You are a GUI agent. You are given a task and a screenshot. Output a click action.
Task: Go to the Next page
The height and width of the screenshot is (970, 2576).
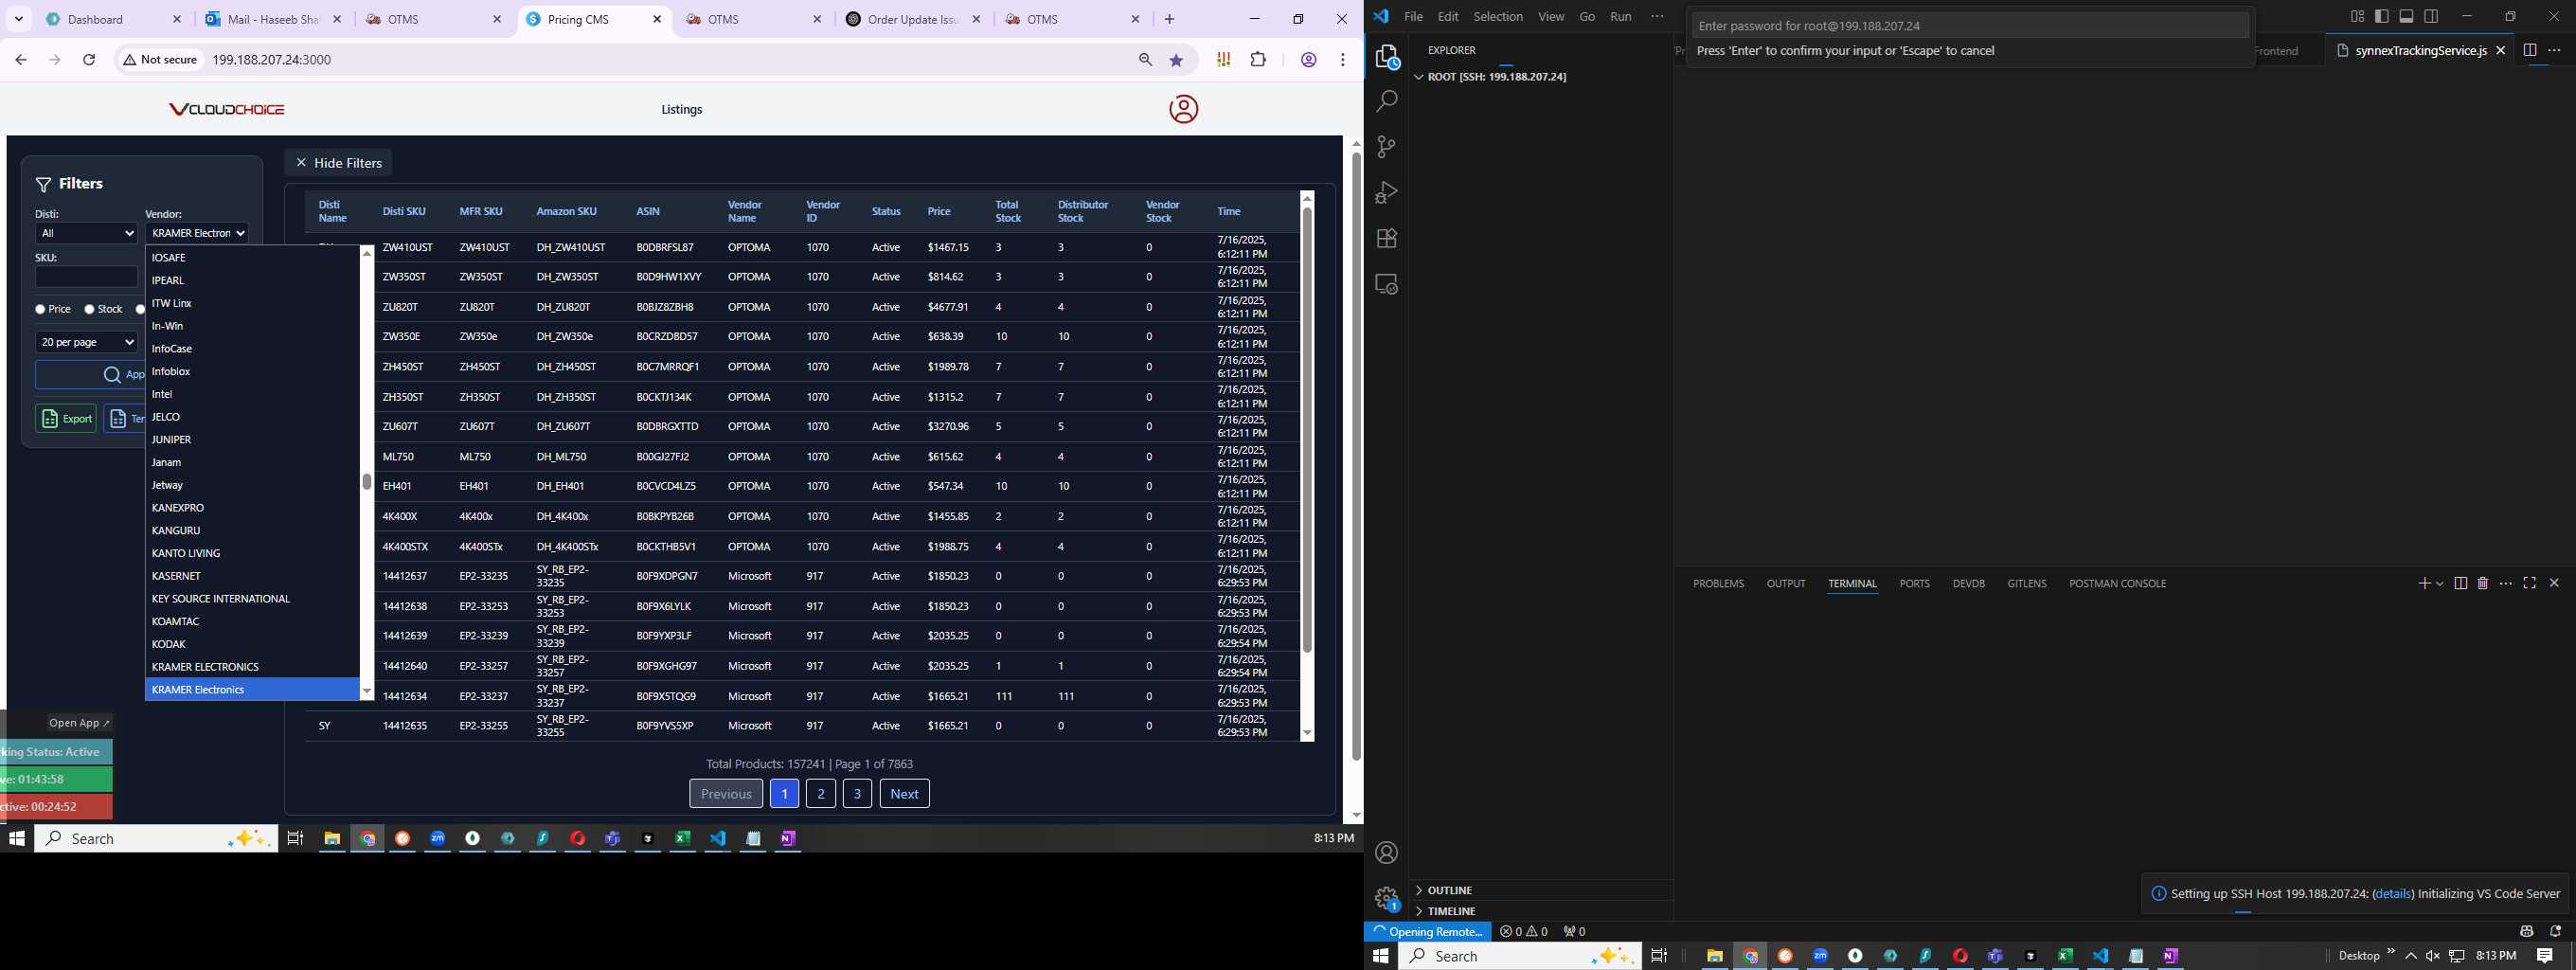[x=904, y=793]
